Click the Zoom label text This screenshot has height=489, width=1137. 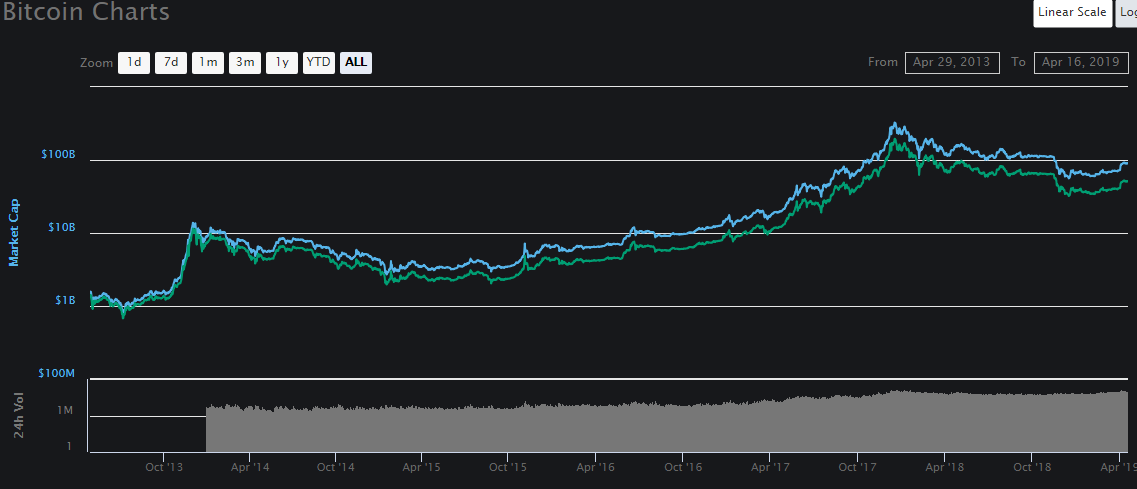[x=96, y=63]
